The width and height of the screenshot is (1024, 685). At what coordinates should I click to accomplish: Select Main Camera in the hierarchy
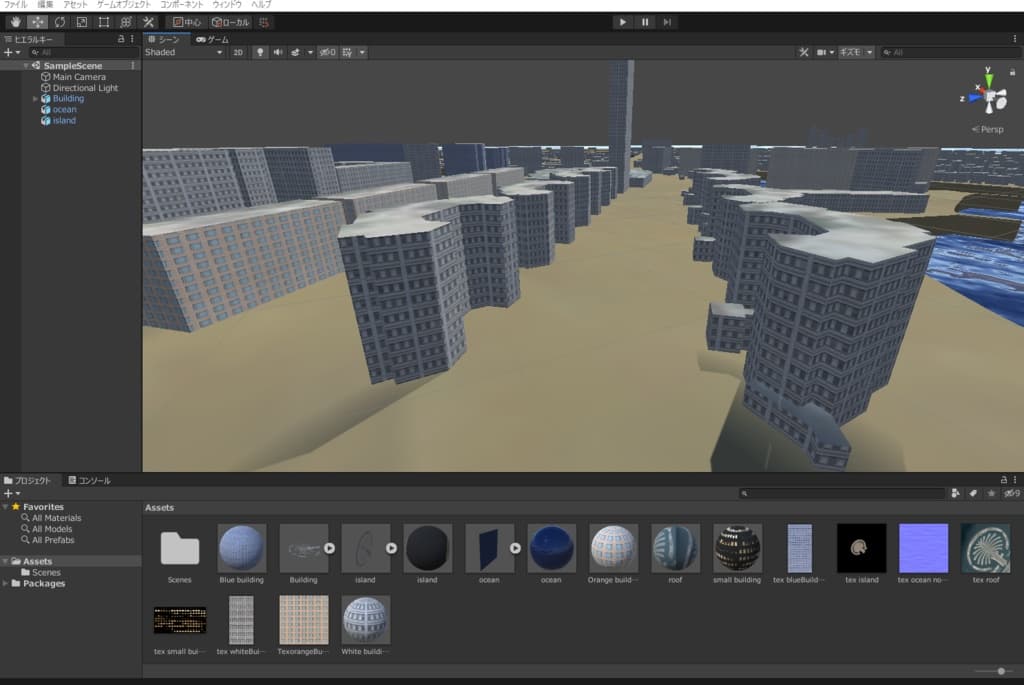click(x=78, y=77)
